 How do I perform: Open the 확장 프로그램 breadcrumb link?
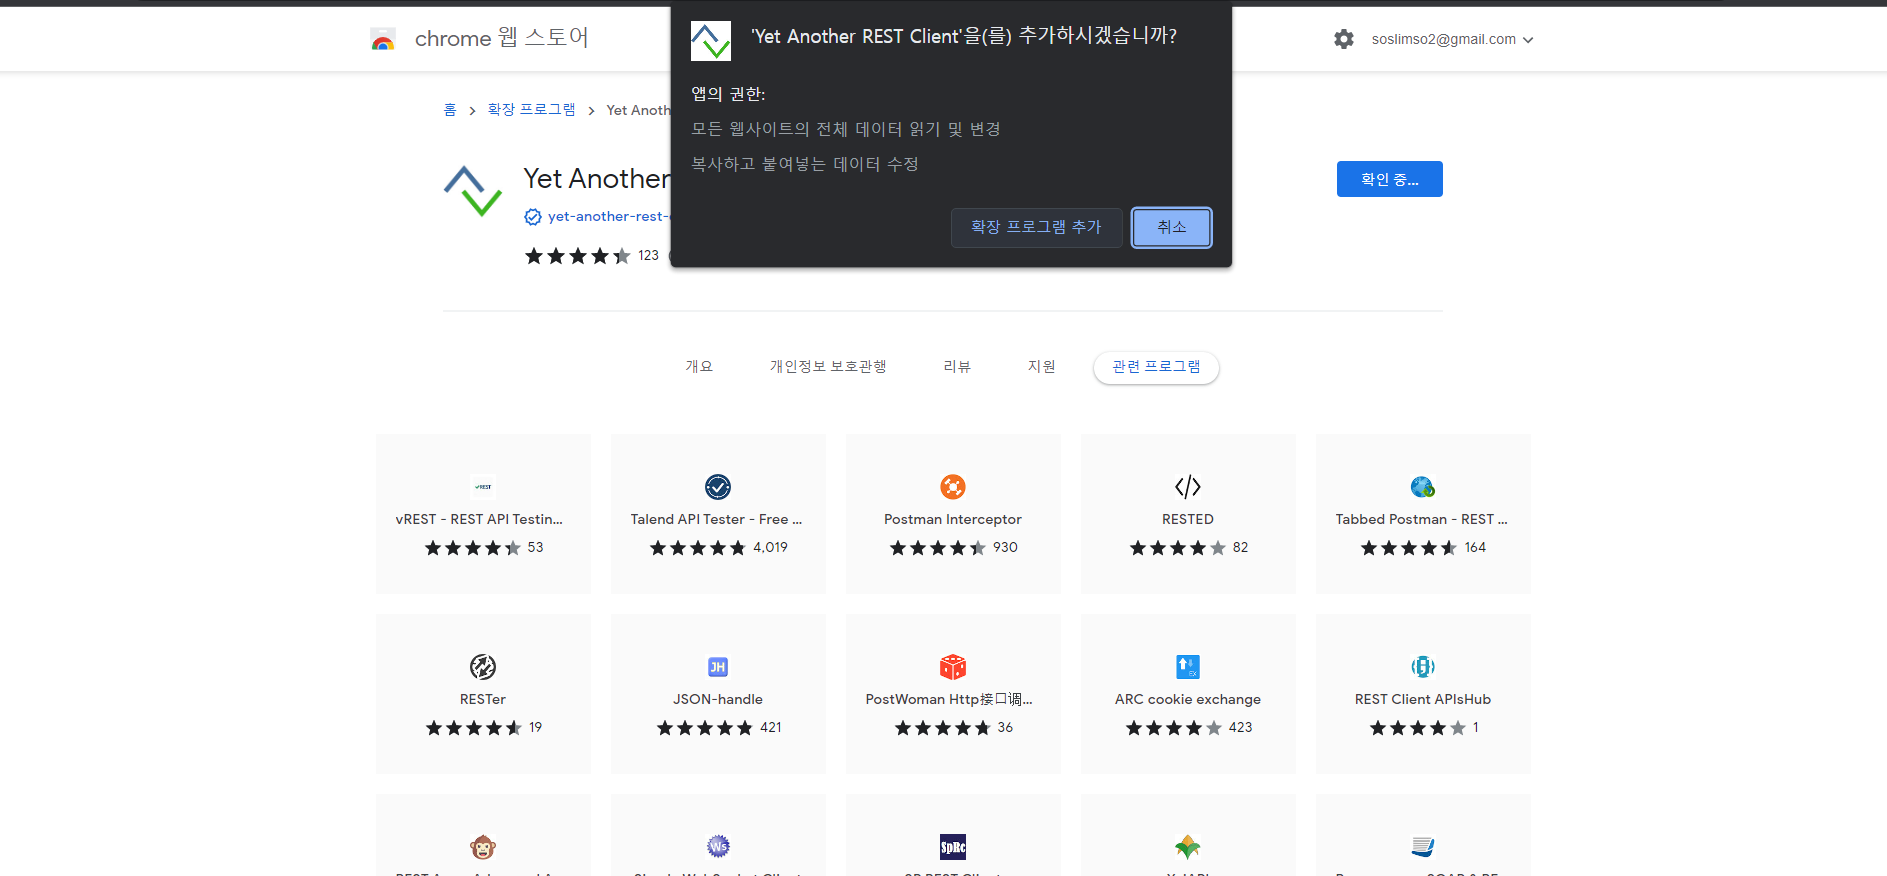pyautogui.click(x=531, y=109)
